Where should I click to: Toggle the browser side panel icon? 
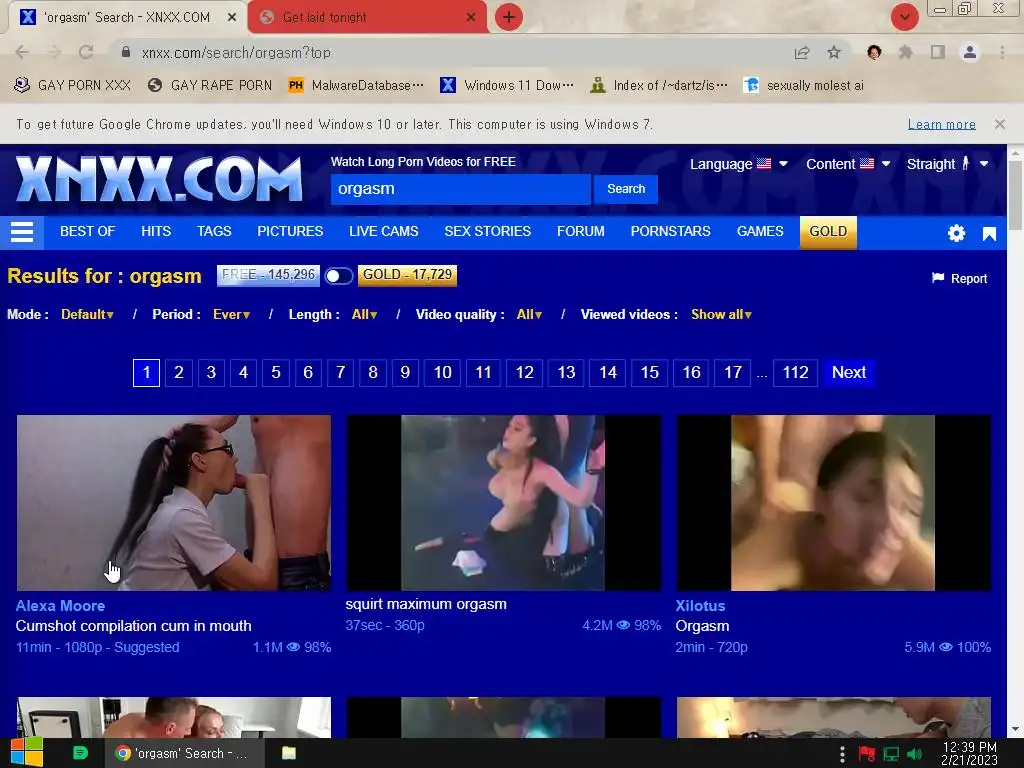click(x=938, y=52)
